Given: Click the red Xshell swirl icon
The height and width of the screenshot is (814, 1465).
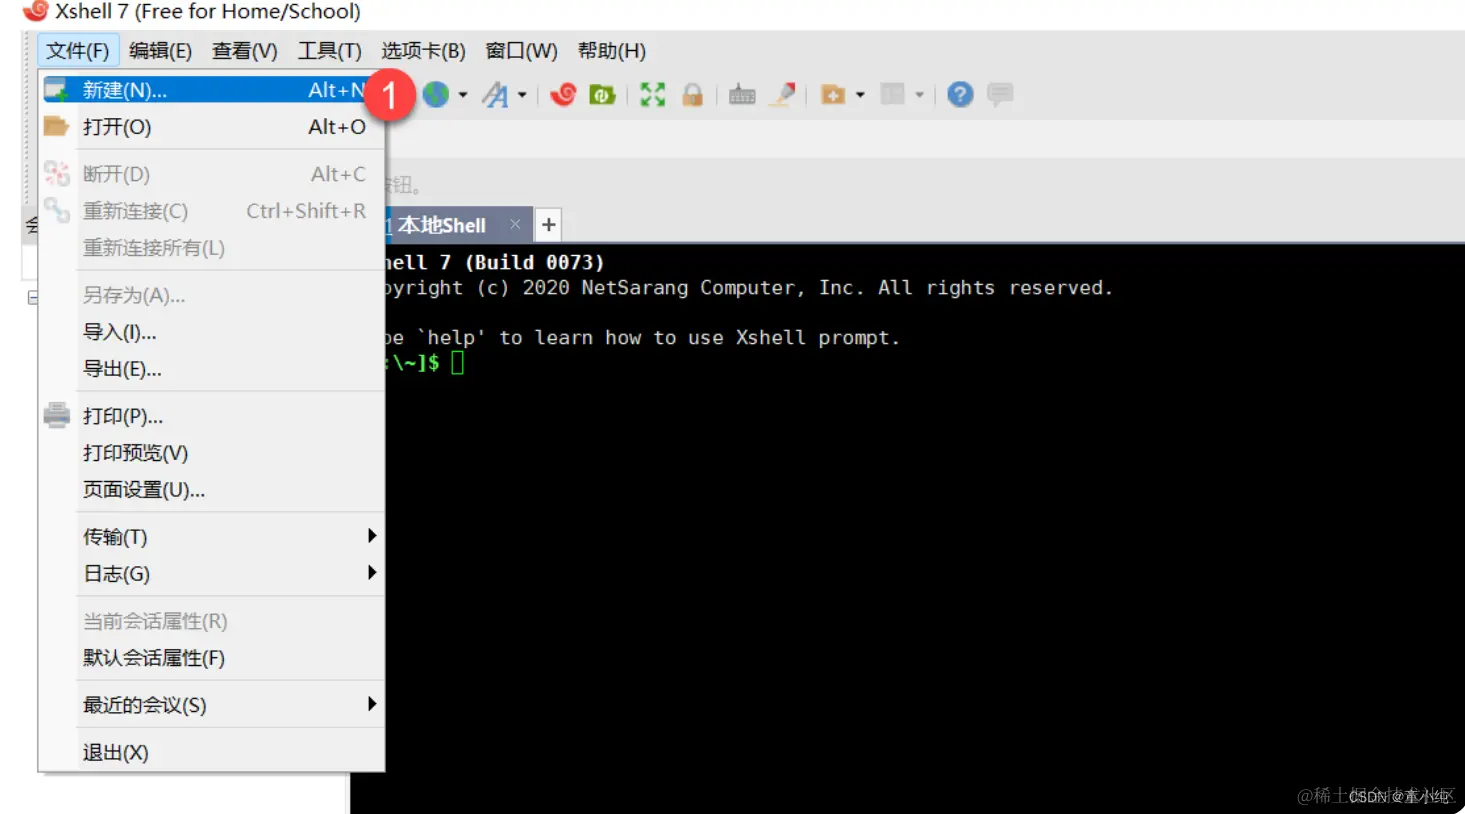Looking at the screenshot, I should pyautogui.click(x=563, y=95).
